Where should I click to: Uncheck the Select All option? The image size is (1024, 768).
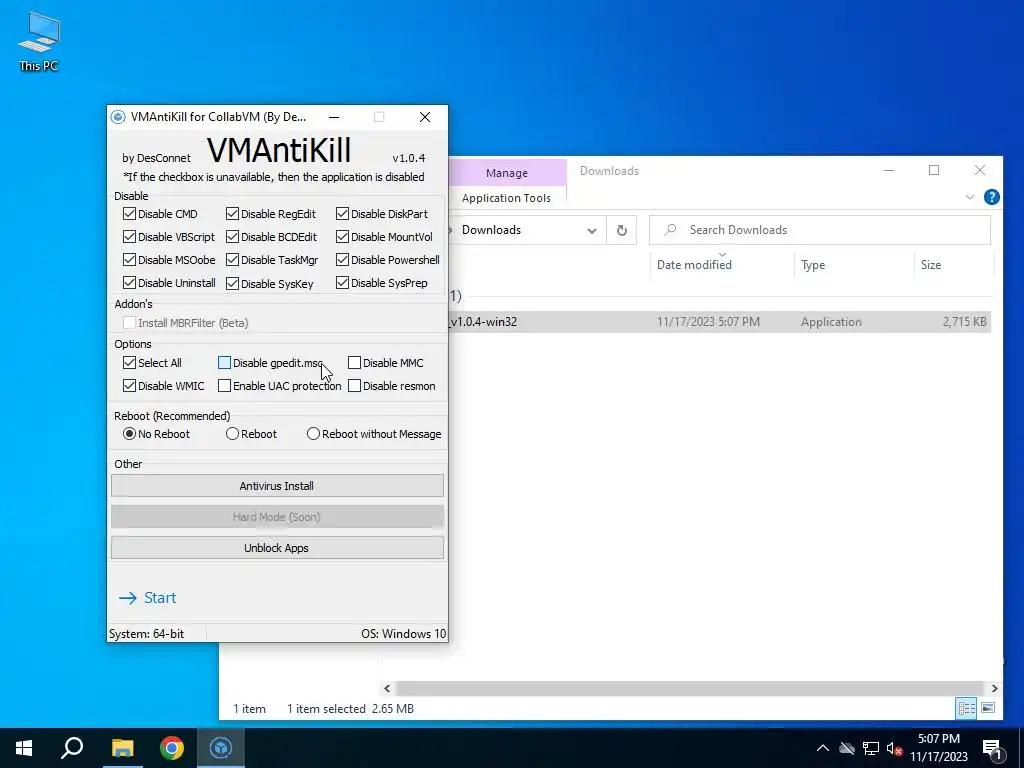click(x=129, y=362)
